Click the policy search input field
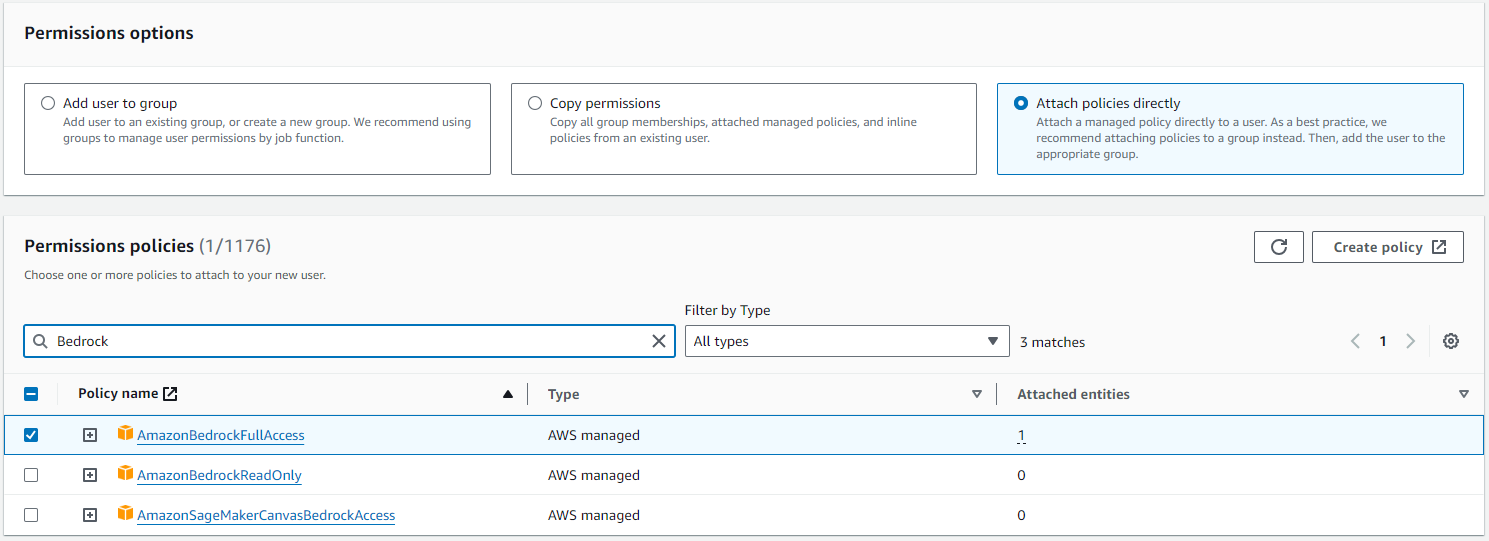Image resolution: width=1489 pixels, height=541 pixels. point(350,341)
